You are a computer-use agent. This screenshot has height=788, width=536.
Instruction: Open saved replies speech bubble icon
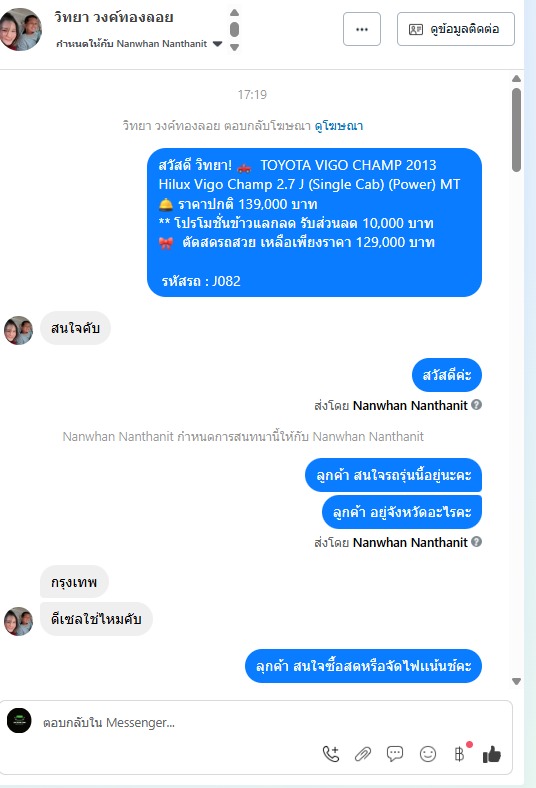click(x=395, y=754)
